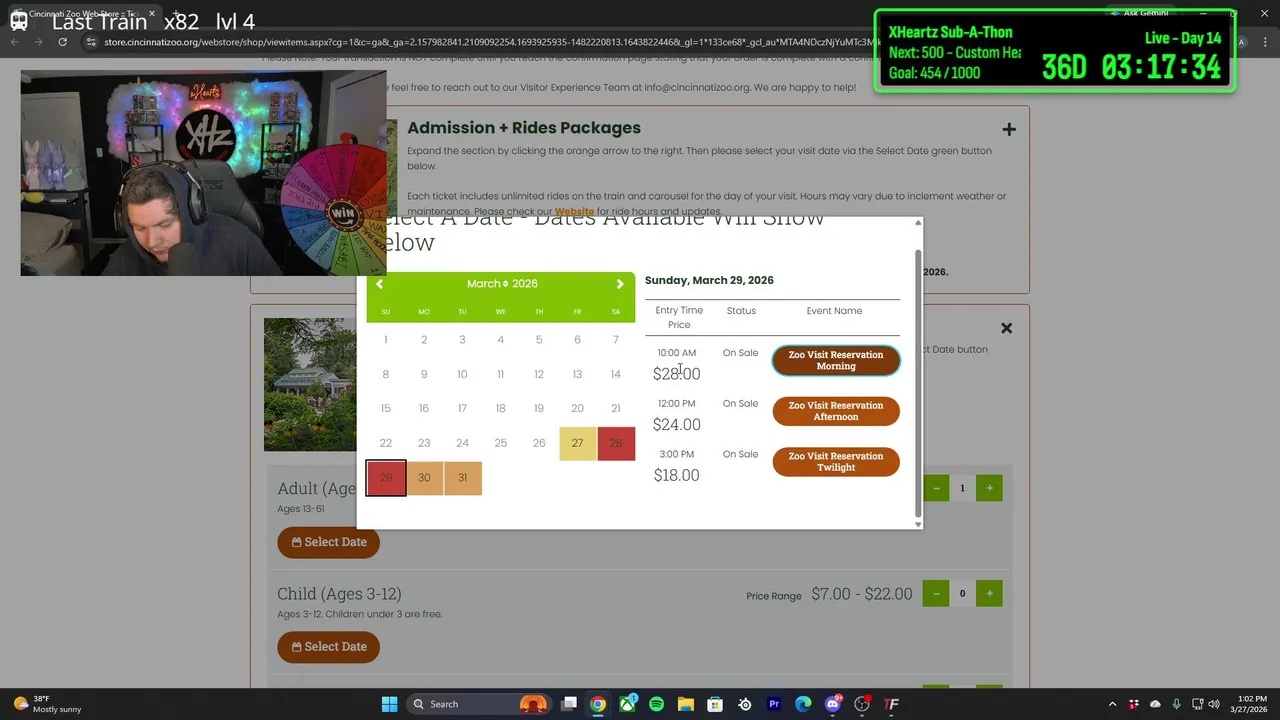1280x720 pixels.
Task: Click the address bar URL
Action: click(x=490, y=42)
